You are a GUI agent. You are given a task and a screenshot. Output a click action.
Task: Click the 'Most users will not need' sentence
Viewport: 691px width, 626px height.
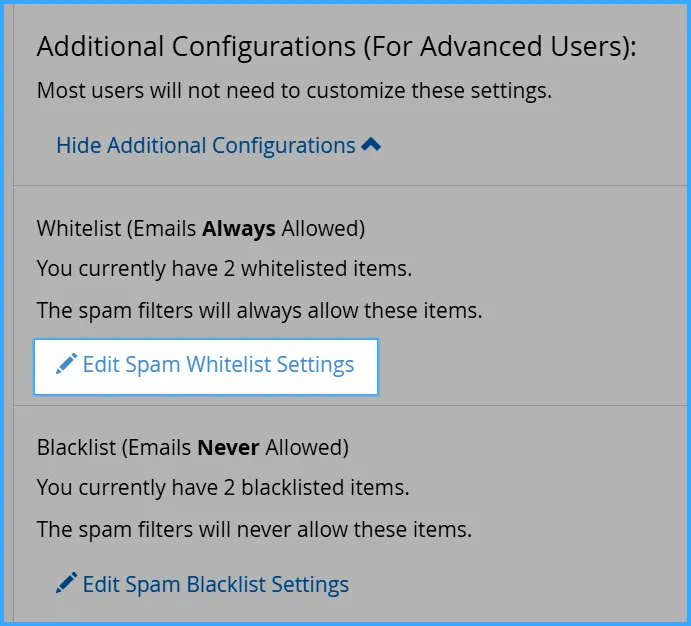[x=294, y=90]
